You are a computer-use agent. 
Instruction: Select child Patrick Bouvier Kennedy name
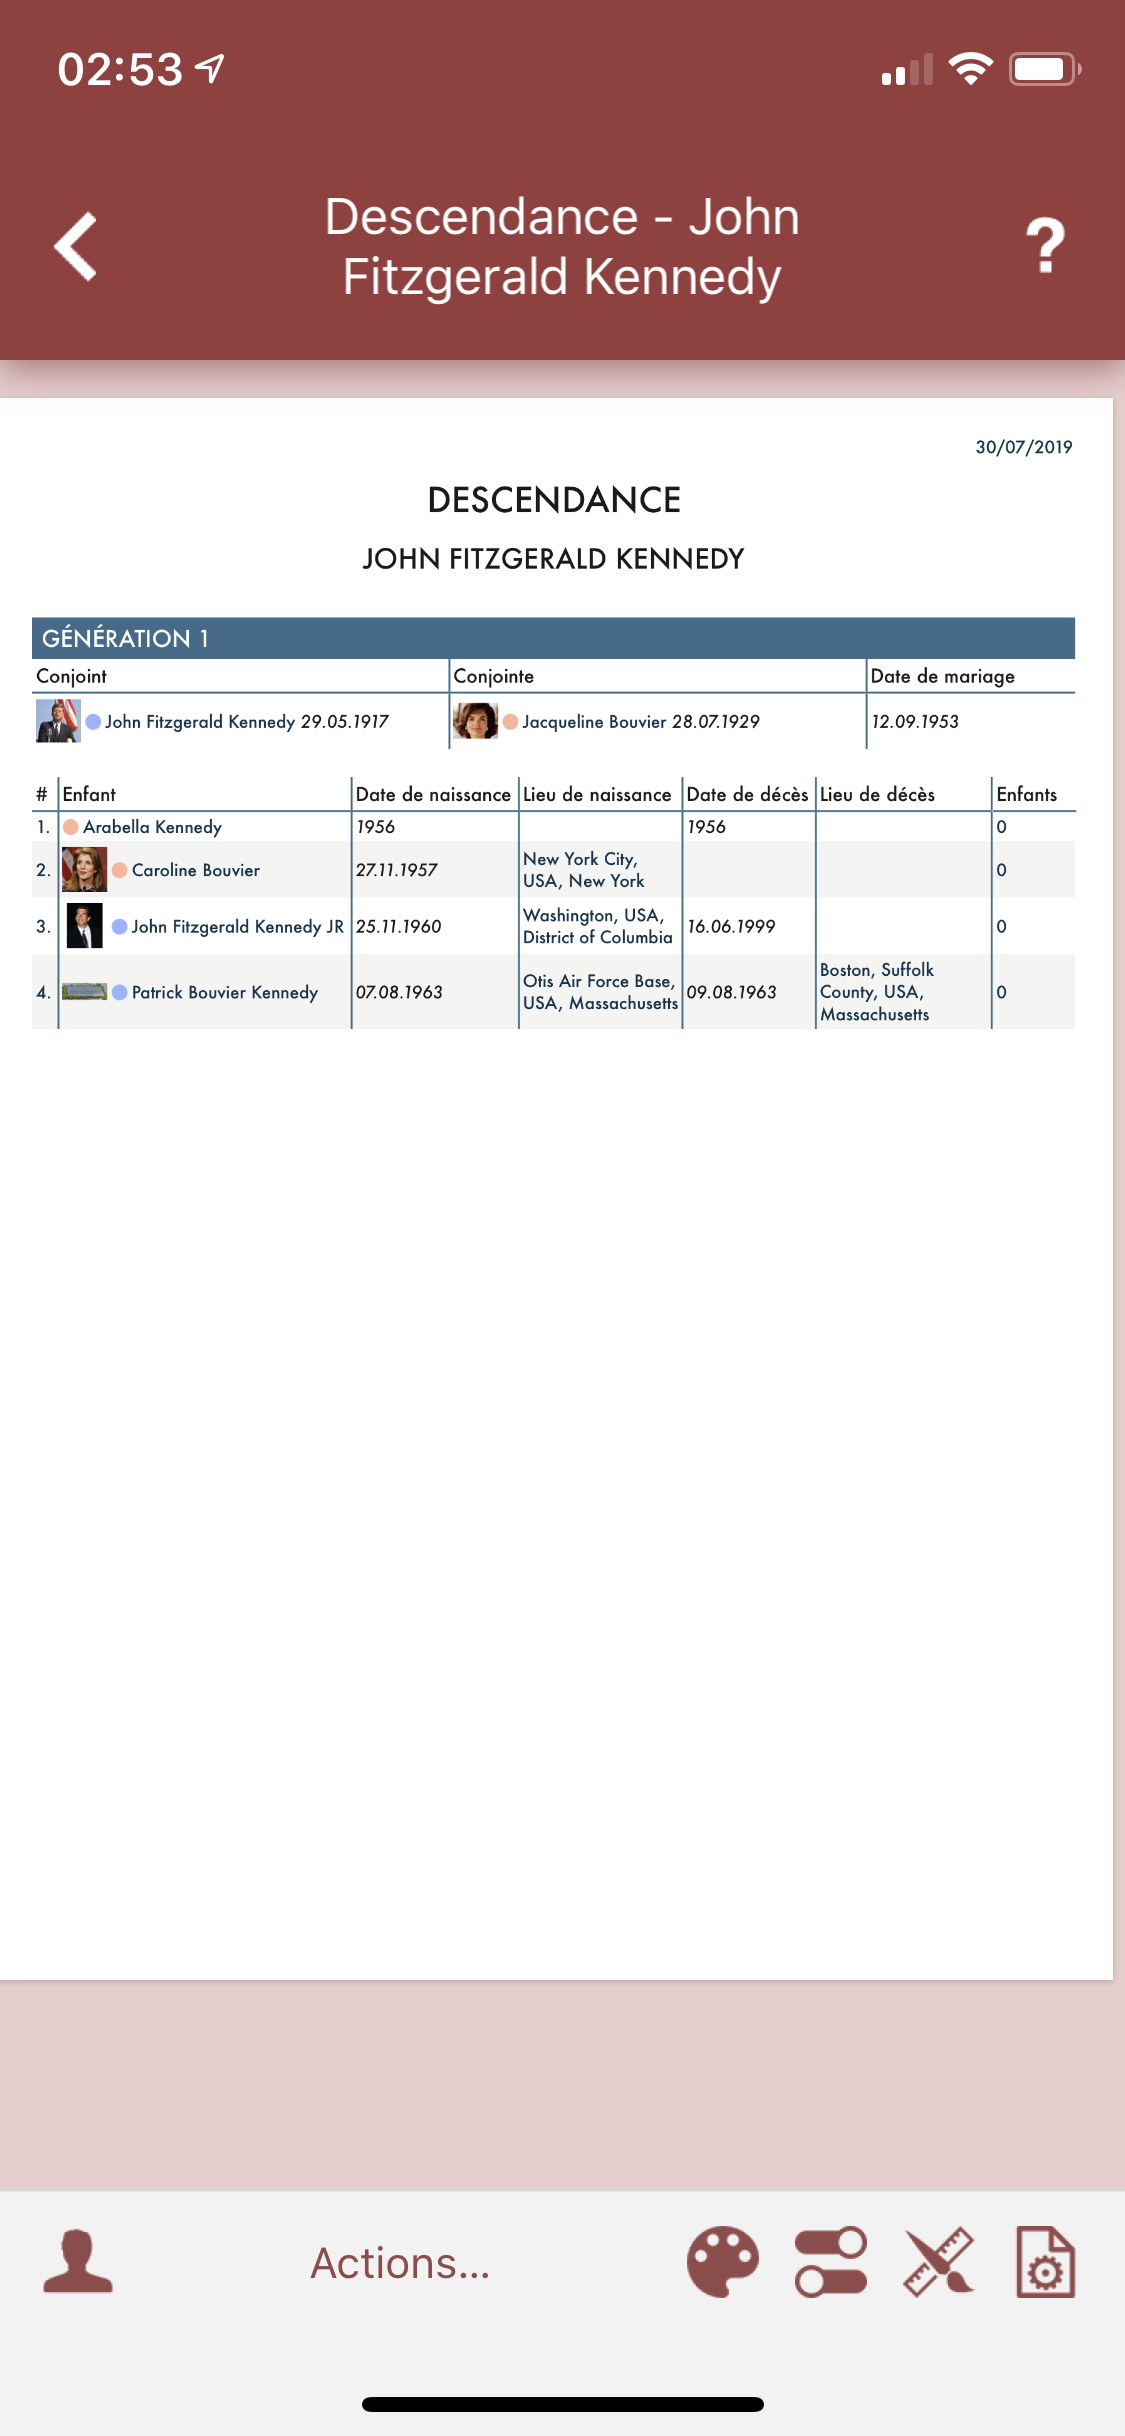coord(225,992)
